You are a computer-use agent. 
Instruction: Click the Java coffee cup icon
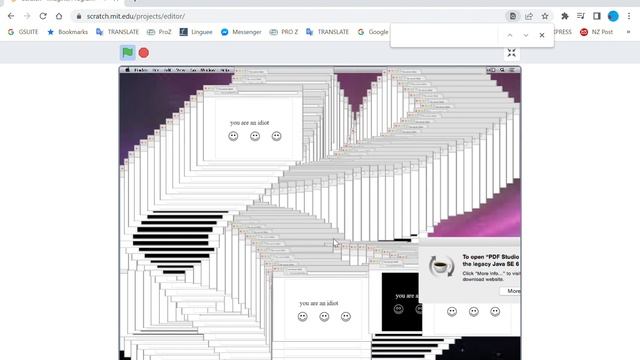pos(441,266)
